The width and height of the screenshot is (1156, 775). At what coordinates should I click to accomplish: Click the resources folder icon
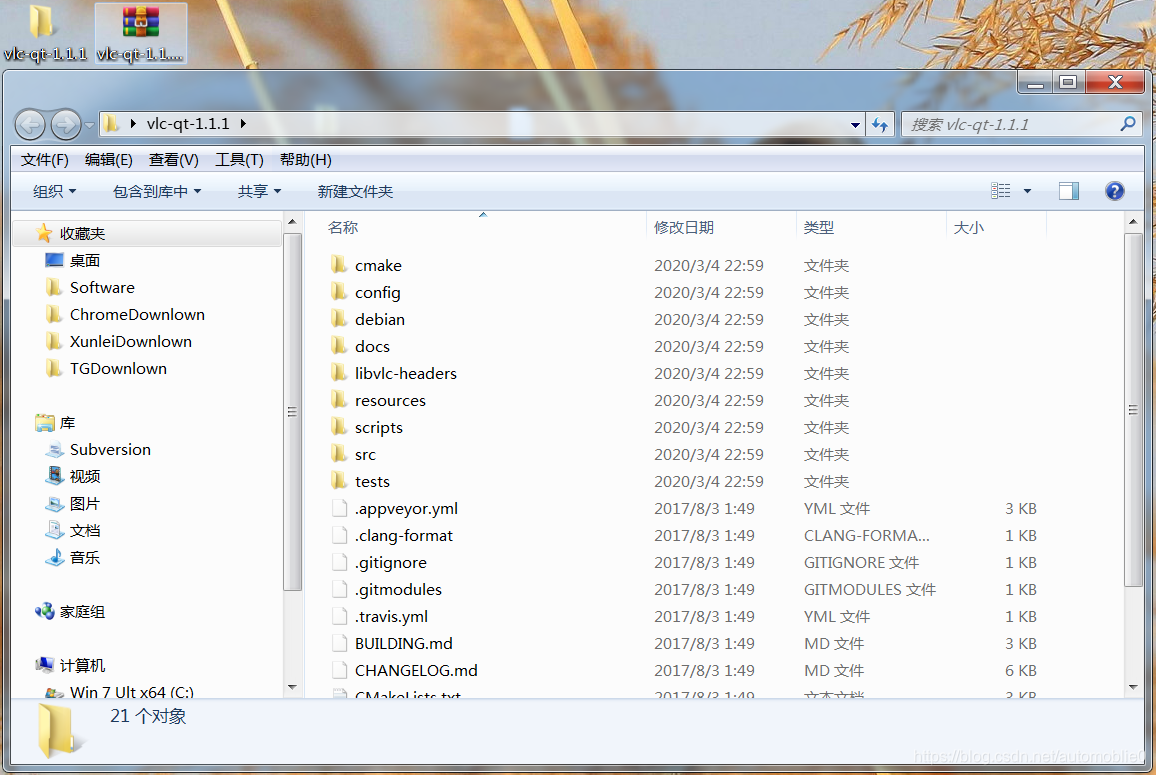click(339, 400)
